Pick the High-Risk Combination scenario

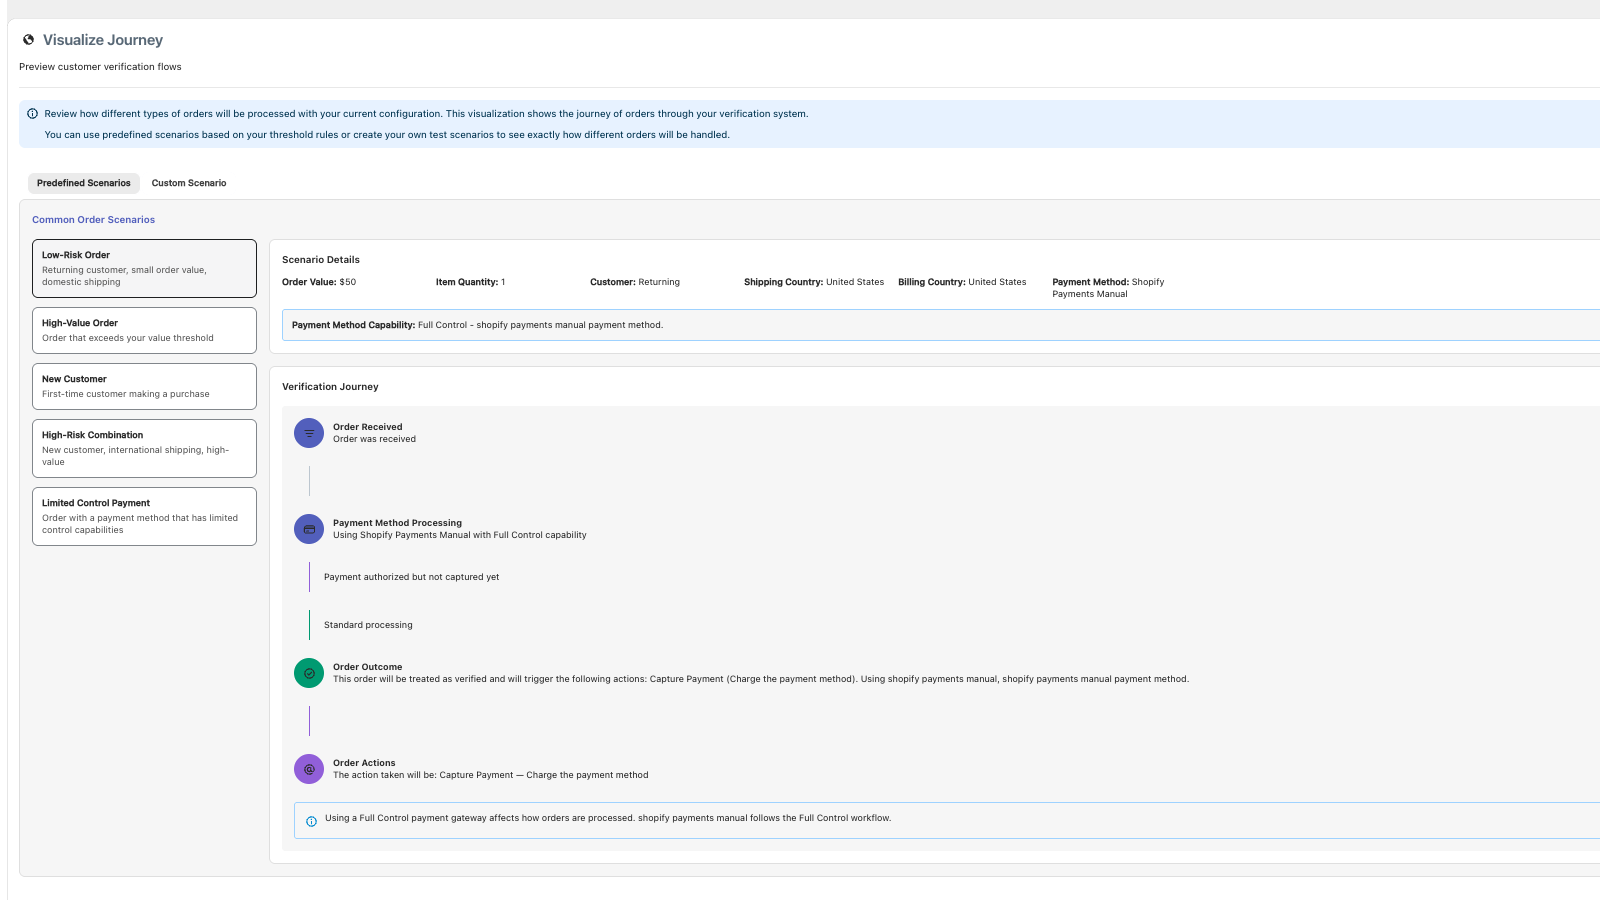click(x=144, y=448)
